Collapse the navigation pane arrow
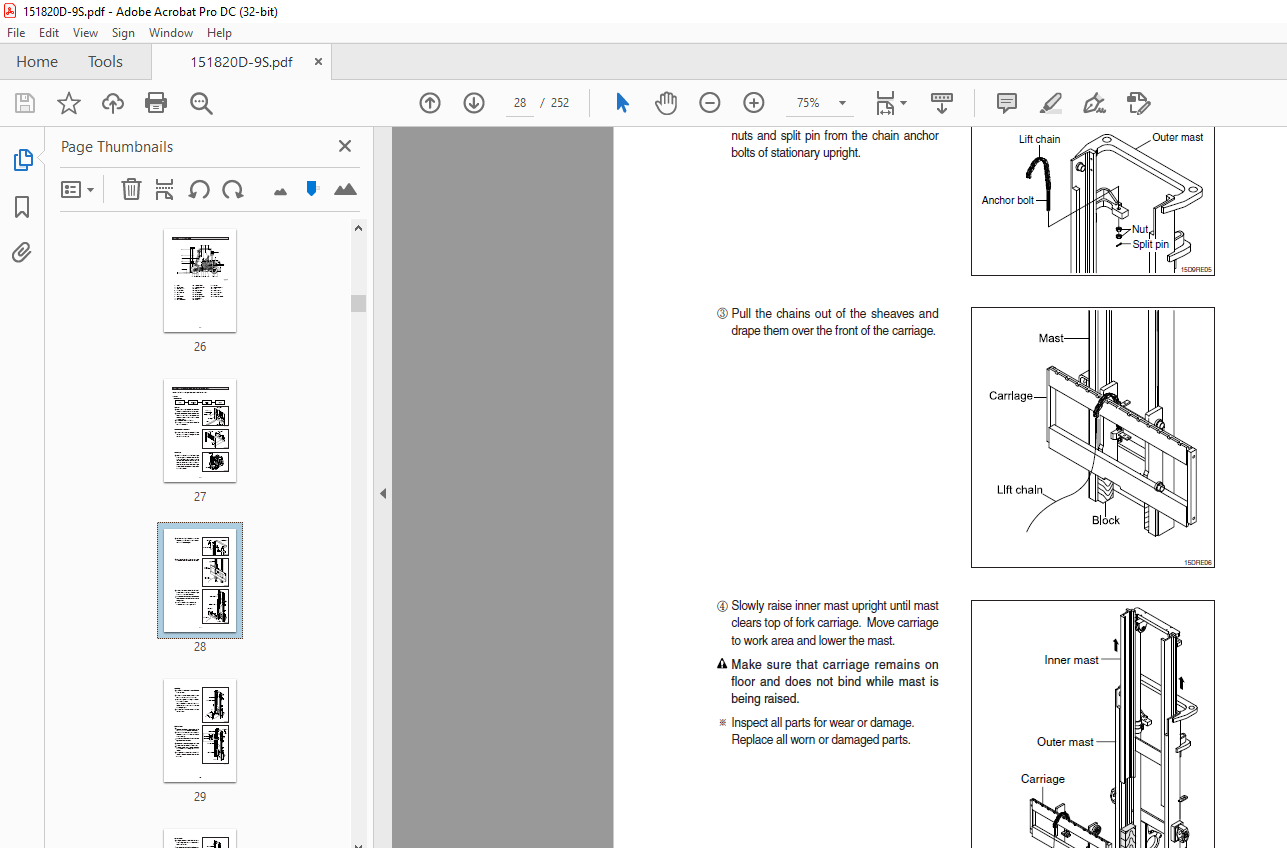Viewport: 1287px width, 848px height. pyautogui.click(x=382, y=493)
